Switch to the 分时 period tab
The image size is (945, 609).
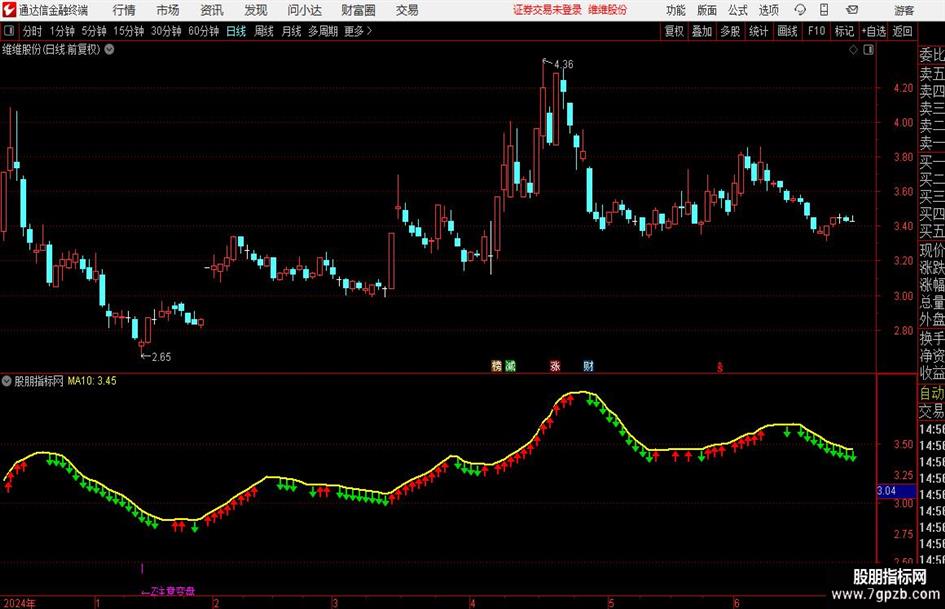(x=32, y=31)
